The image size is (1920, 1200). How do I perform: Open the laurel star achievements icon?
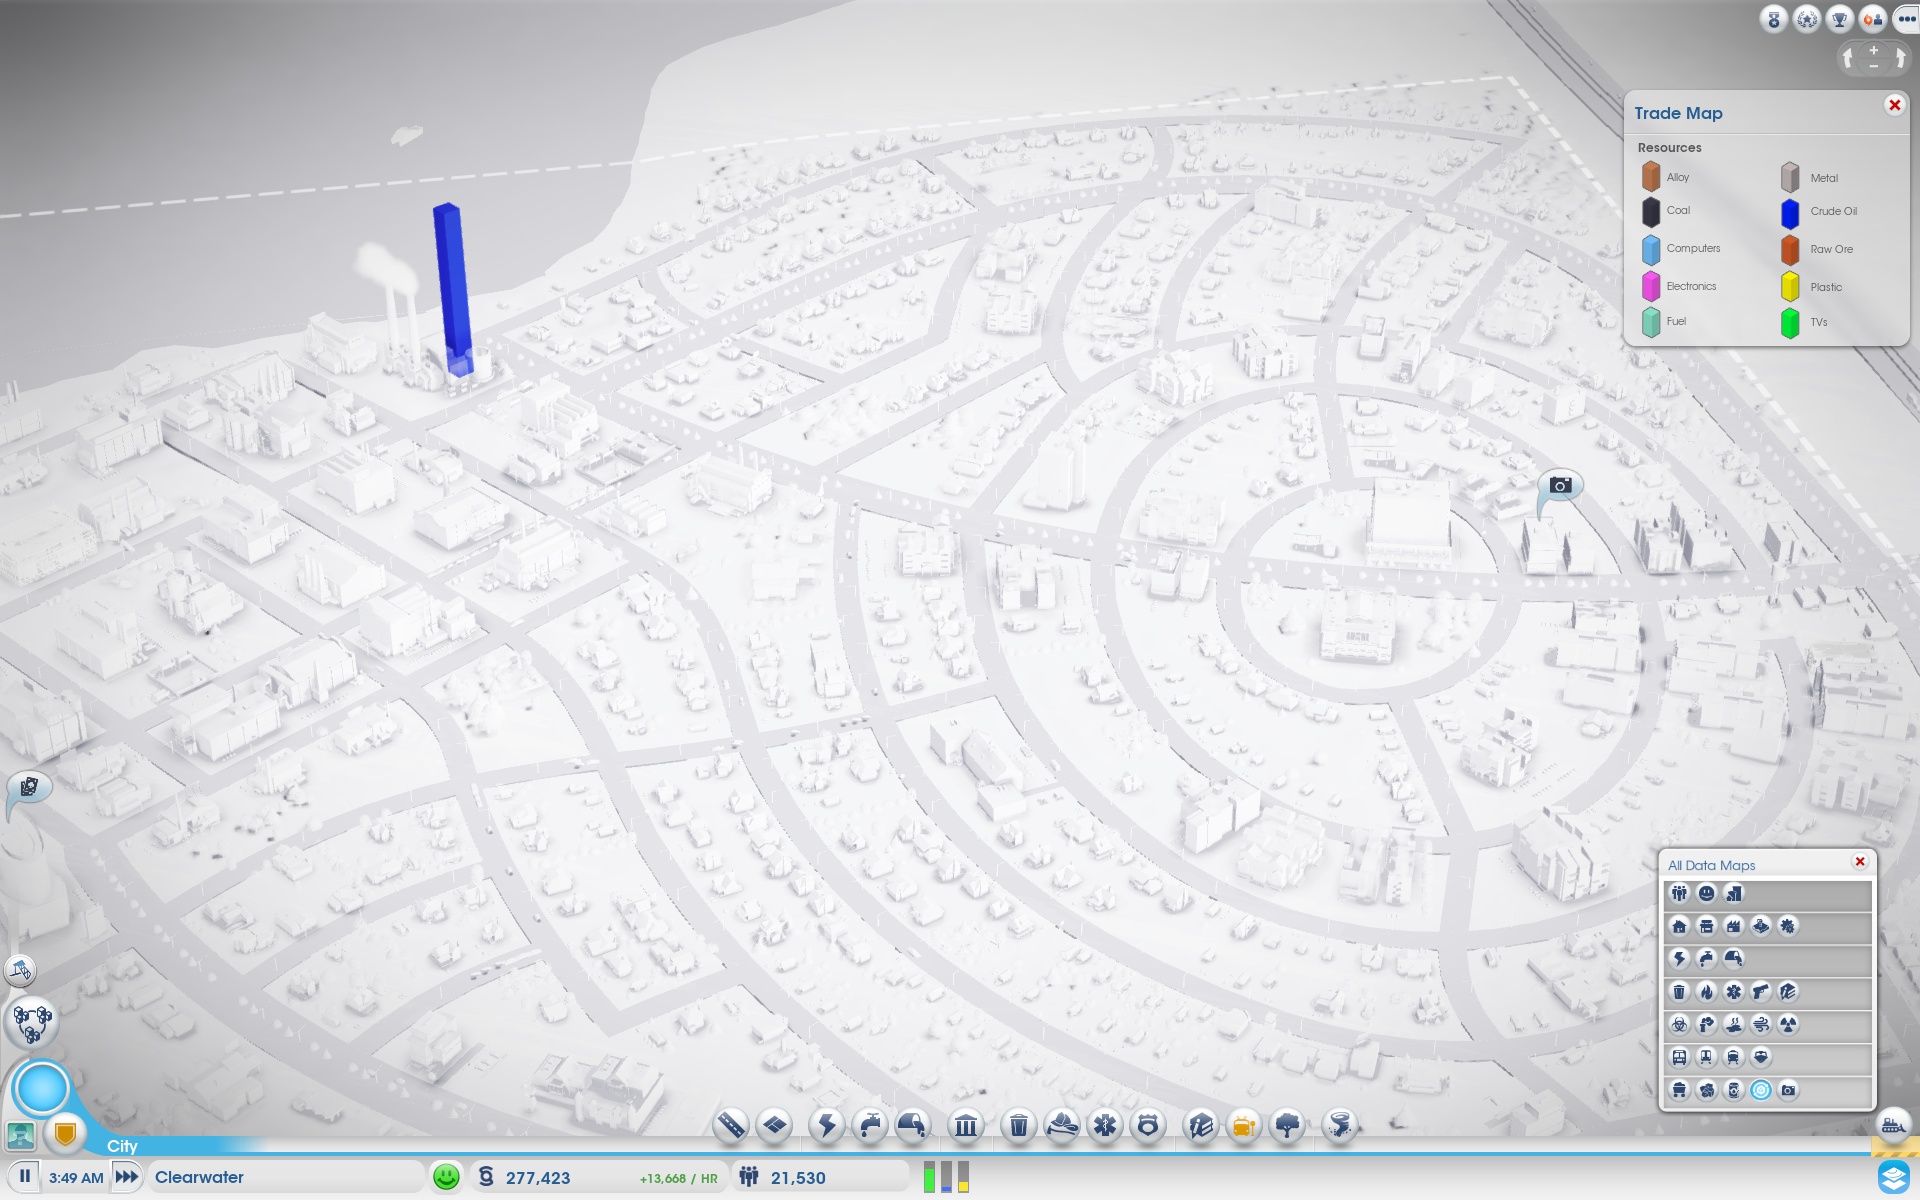pos(1807,19)
